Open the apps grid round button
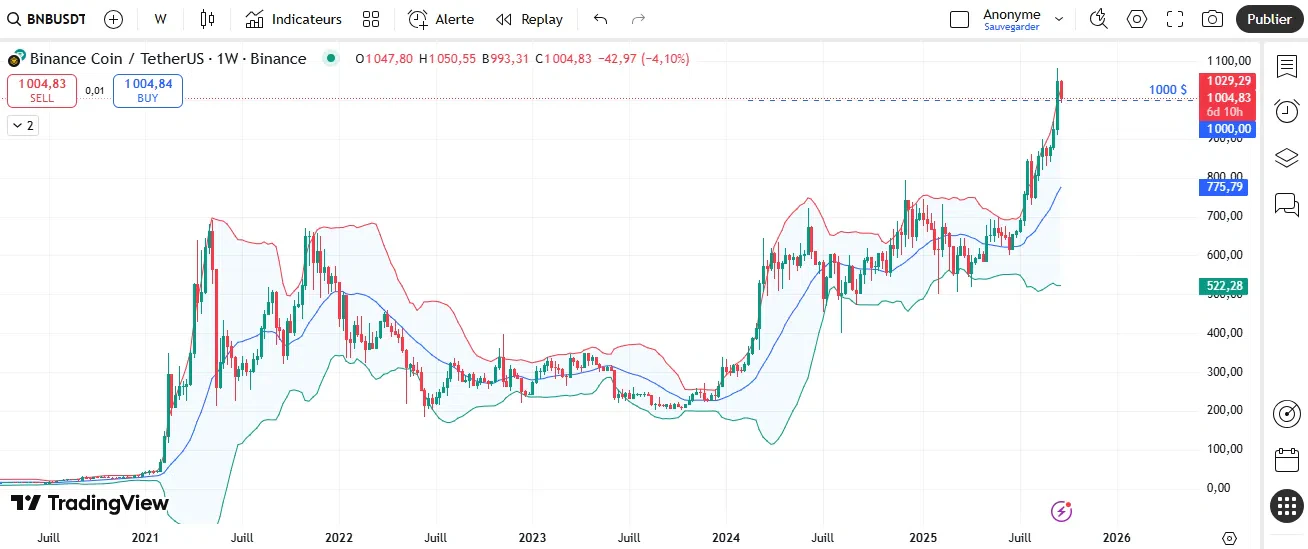 pos(1286,506)
